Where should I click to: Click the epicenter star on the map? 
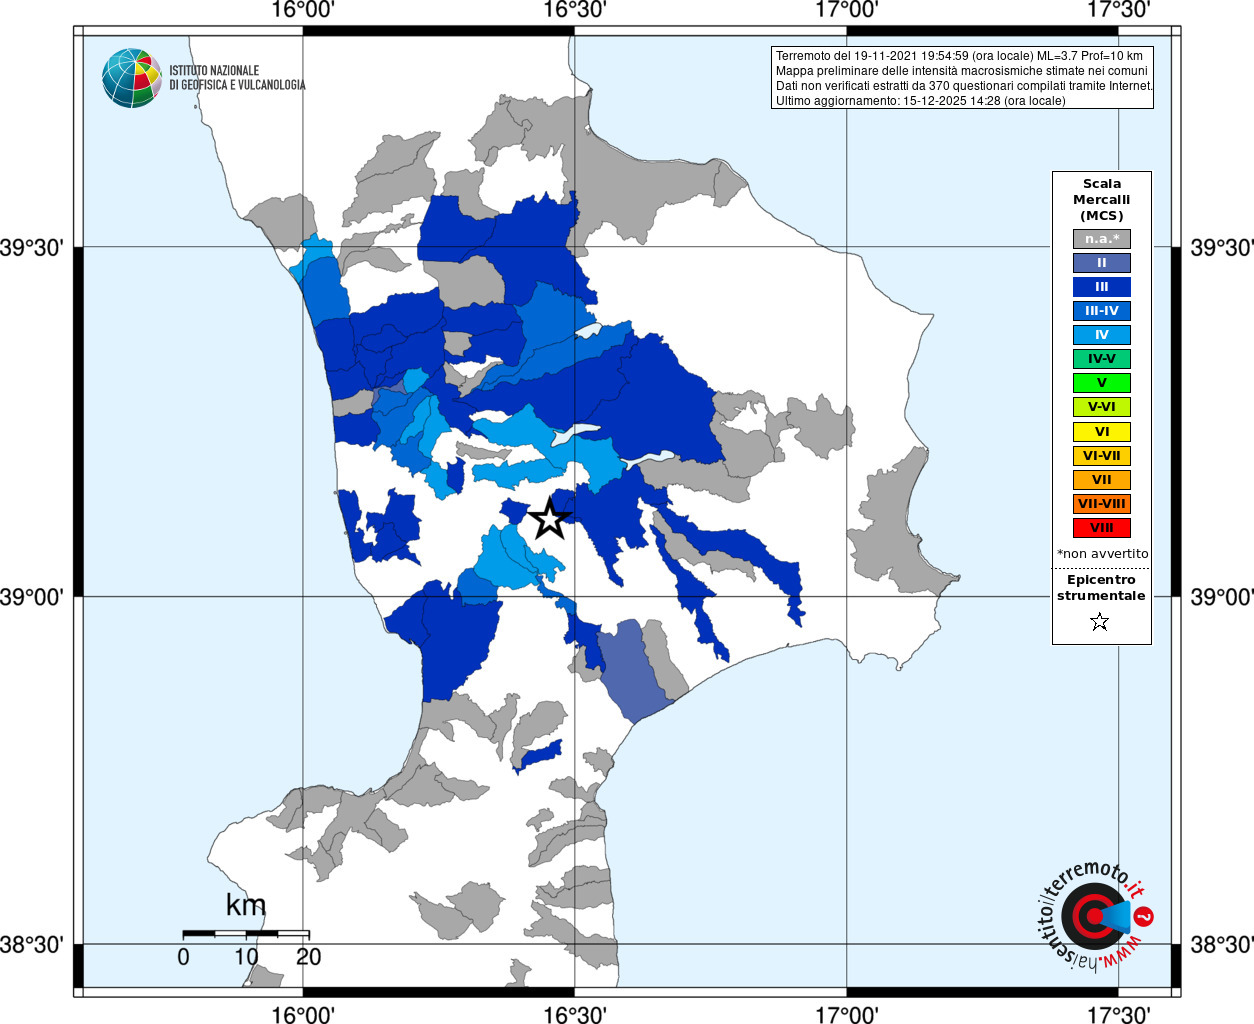(548, 518)
